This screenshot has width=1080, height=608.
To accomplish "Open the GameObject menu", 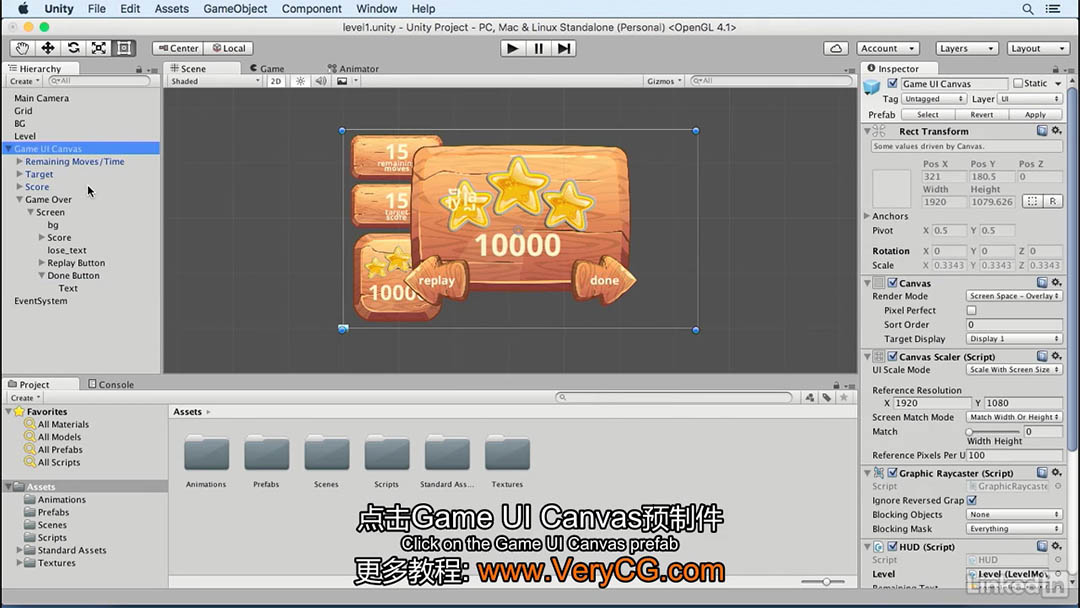I will 235,9.
